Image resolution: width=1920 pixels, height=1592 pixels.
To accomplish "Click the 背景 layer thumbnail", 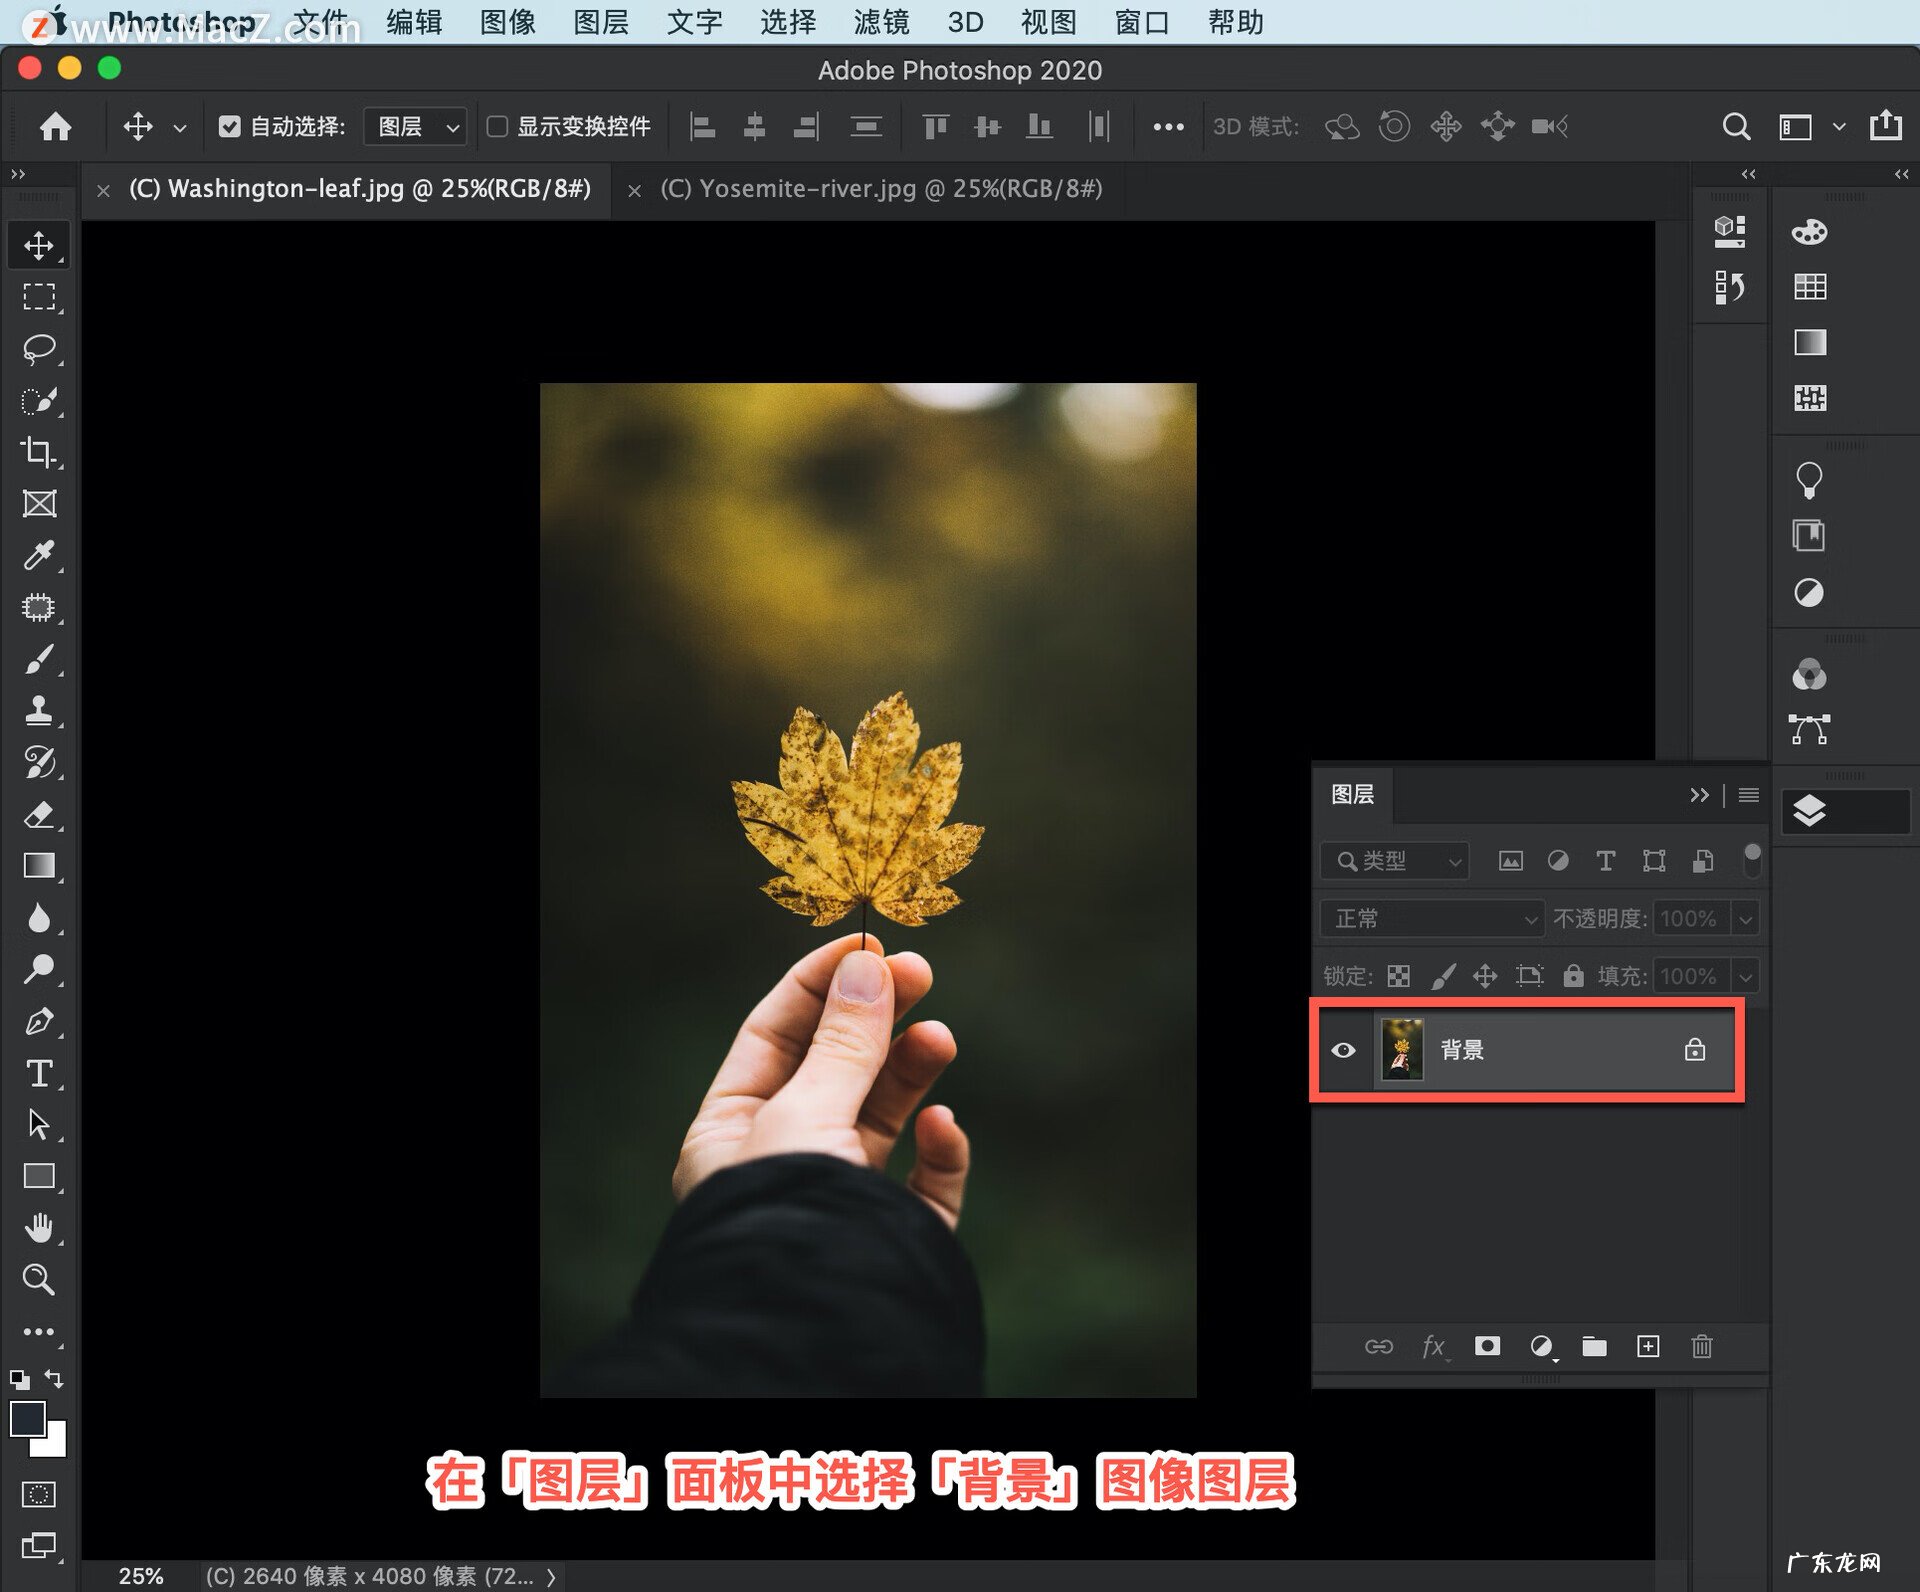I will [1404, 1050].
